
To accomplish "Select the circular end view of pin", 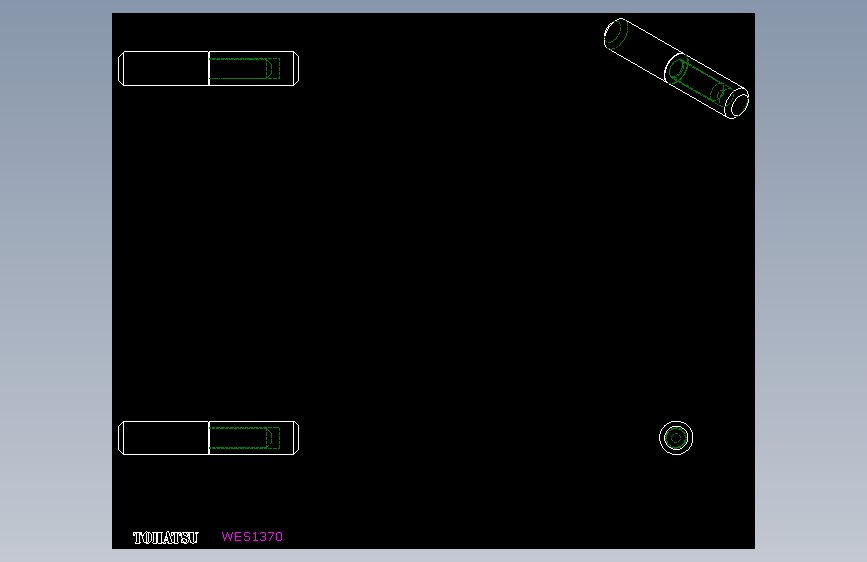I will (x=676, y=438).
